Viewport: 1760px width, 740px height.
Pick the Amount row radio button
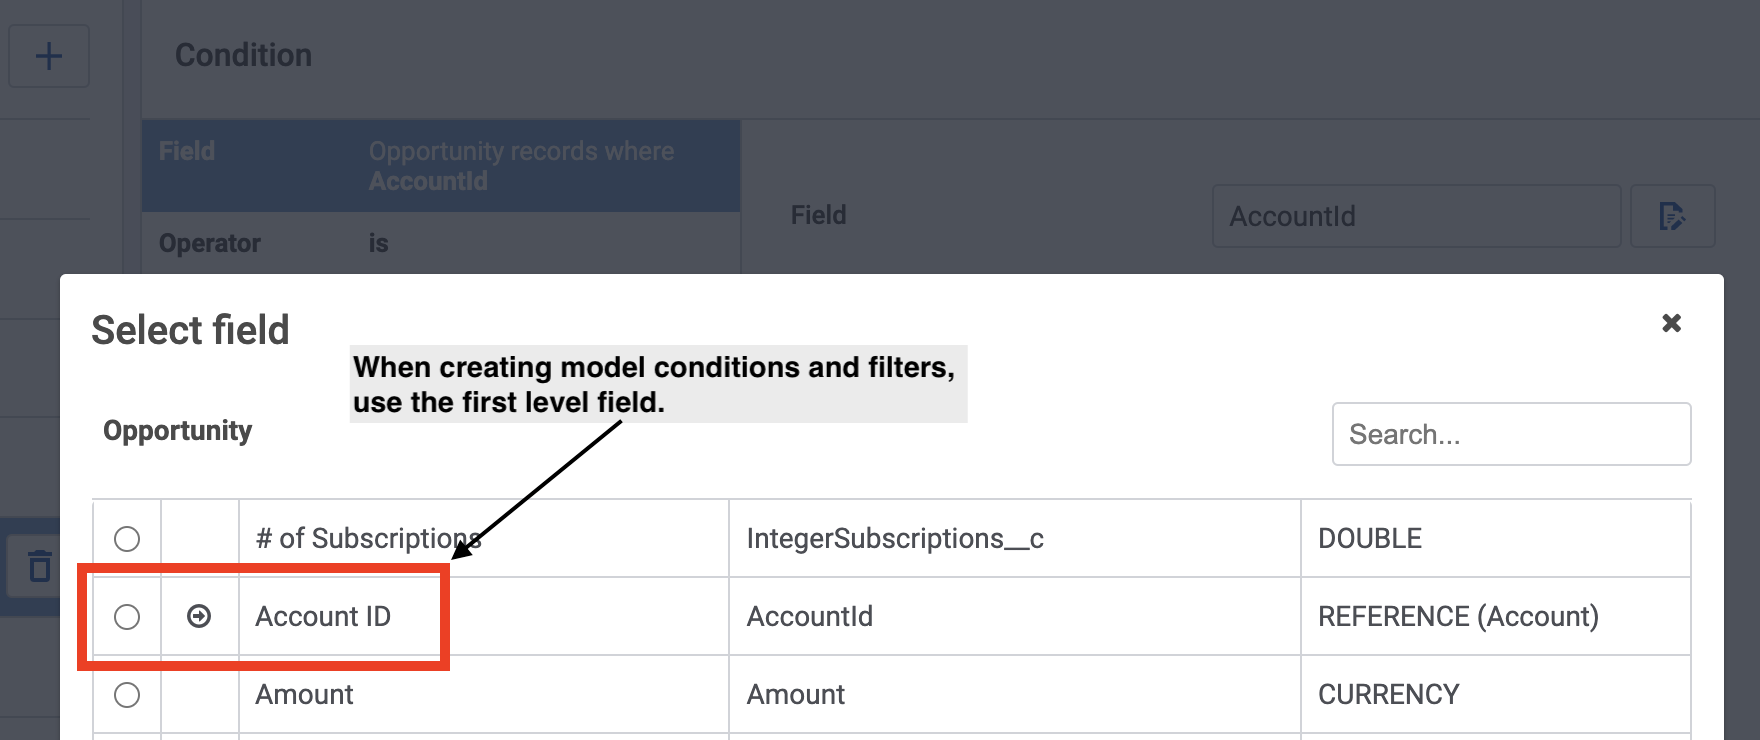(x=127, y=695)
